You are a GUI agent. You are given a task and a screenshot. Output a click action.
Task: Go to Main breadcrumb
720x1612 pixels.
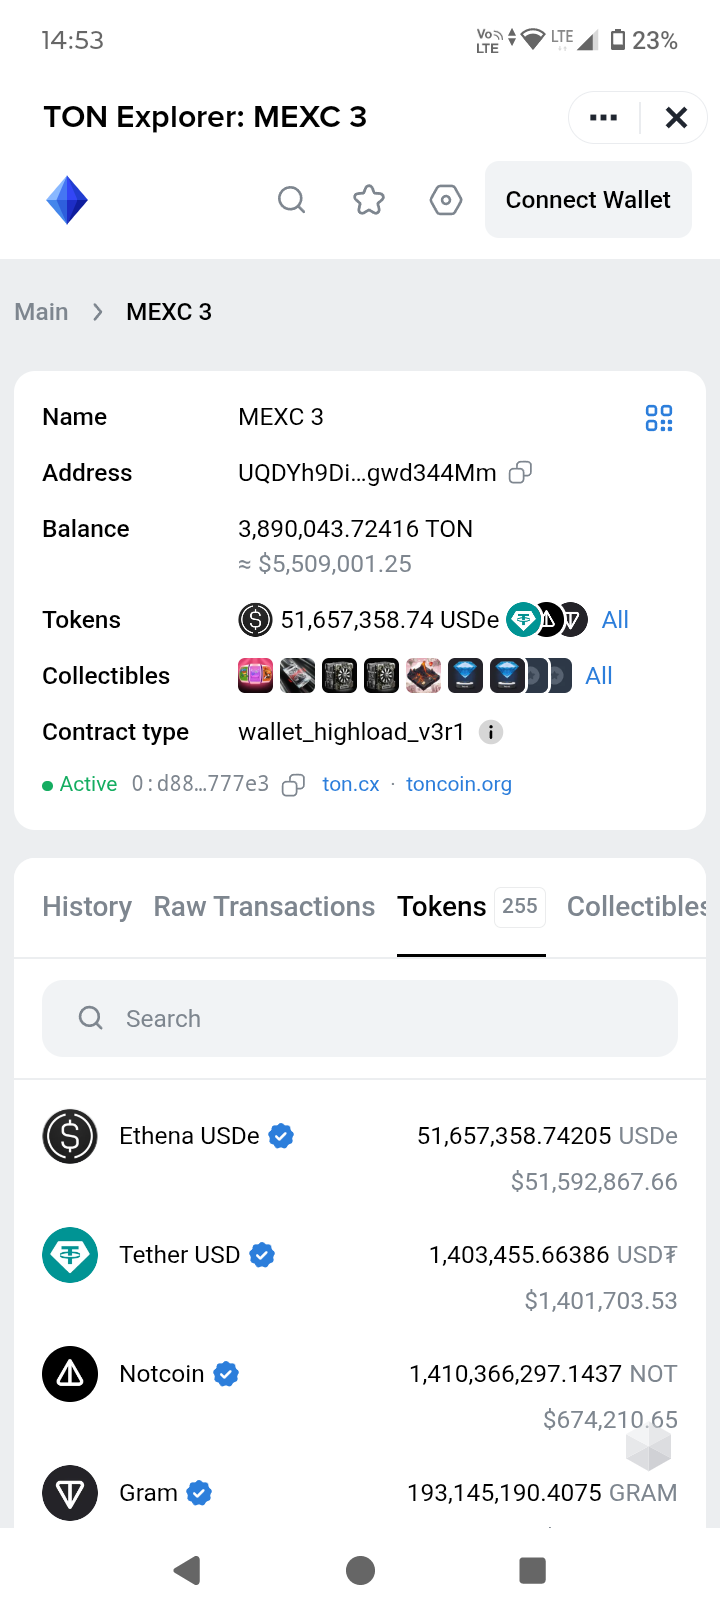click(x=42, y=312)
